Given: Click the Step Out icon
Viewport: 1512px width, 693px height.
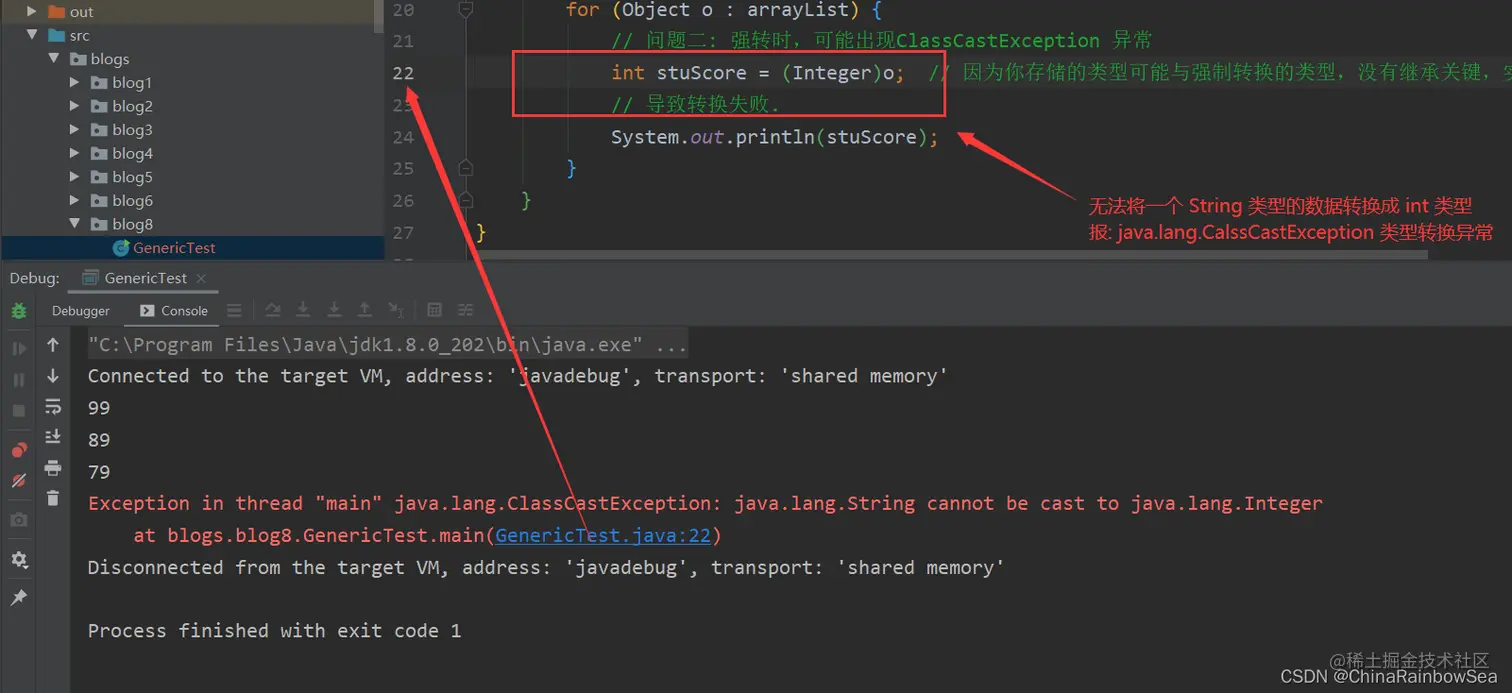Looking at the screenshot, I should pyautogui.click(x=365, y=310).
